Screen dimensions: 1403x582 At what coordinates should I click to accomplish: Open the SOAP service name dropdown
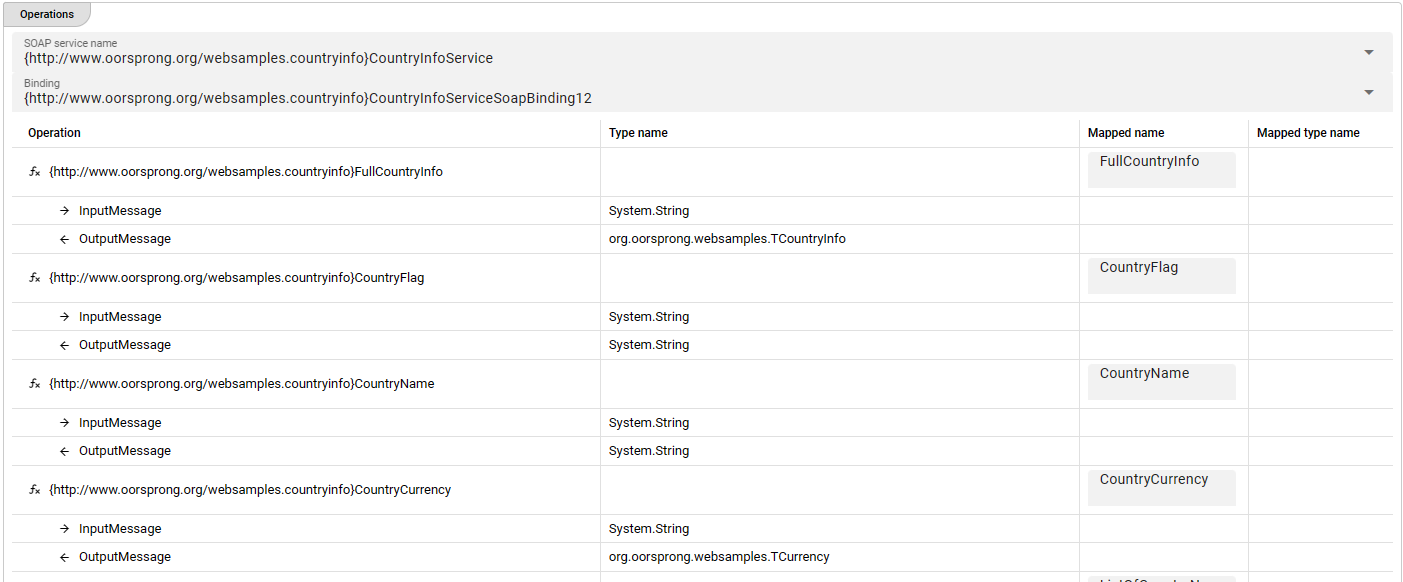pyautogui.click(x=1368, y=52)
